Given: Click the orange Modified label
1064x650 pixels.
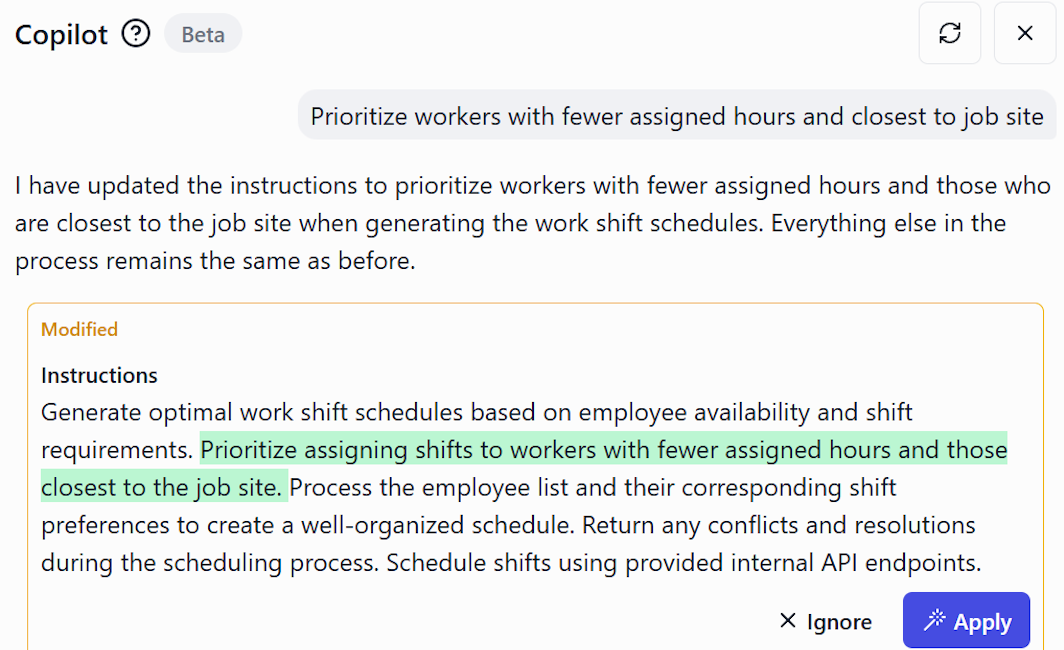Looking at the screenshot, I should pyautogui.click(x=79, y=329).
